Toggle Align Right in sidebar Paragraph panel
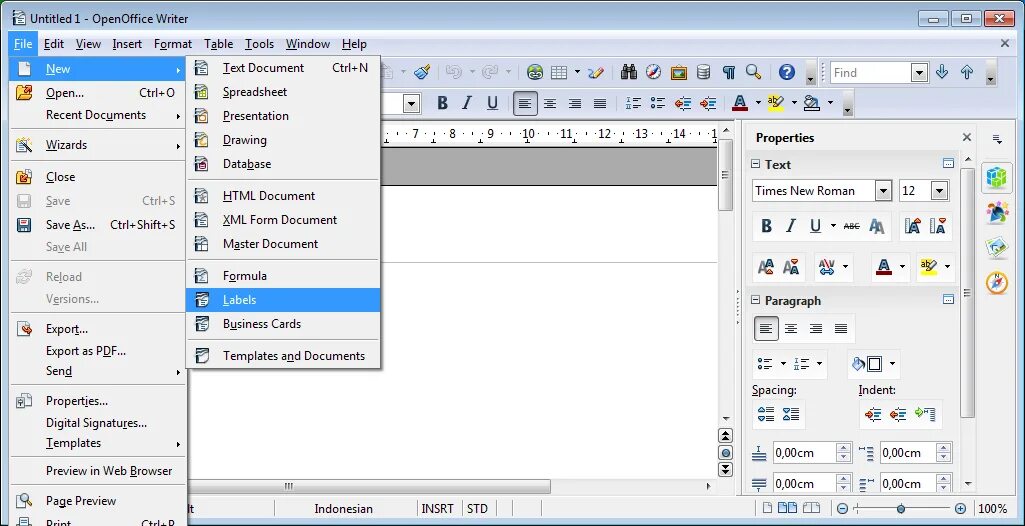1025x526 pixels. click(x=816, y=329)
